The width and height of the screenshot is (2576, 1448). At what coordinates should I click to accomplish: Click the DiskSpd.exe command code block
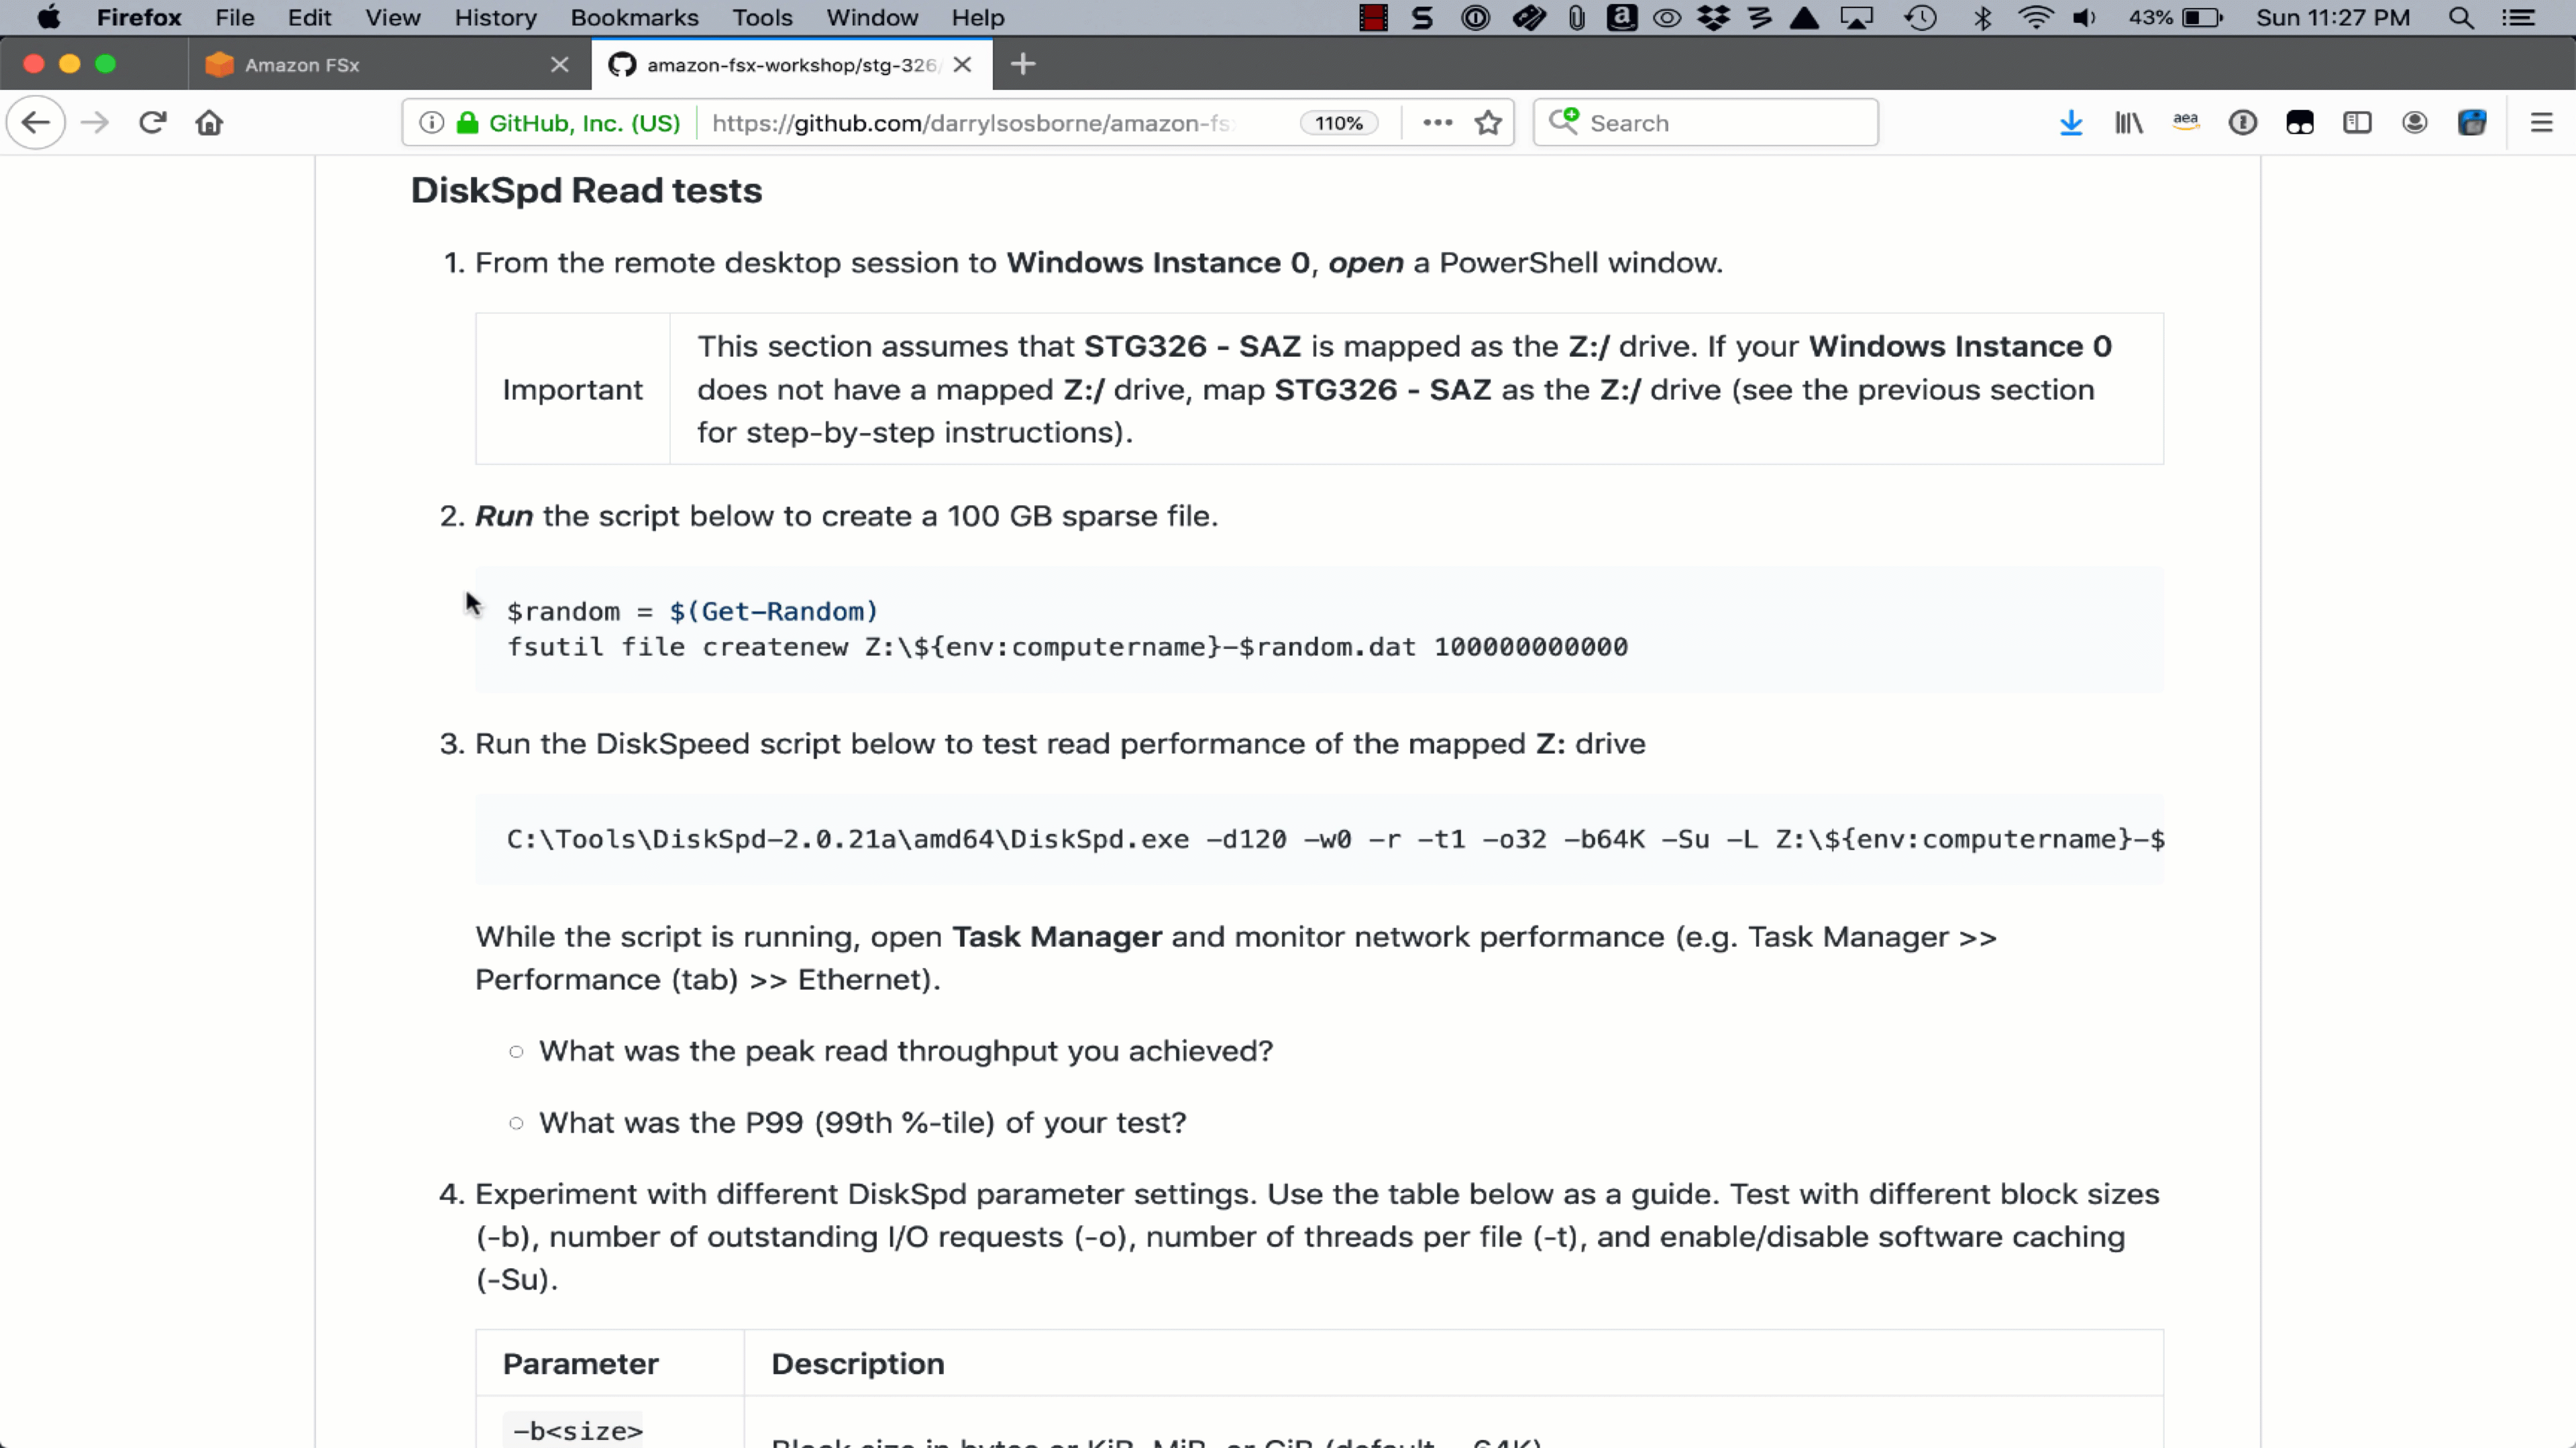[1319, 839]
